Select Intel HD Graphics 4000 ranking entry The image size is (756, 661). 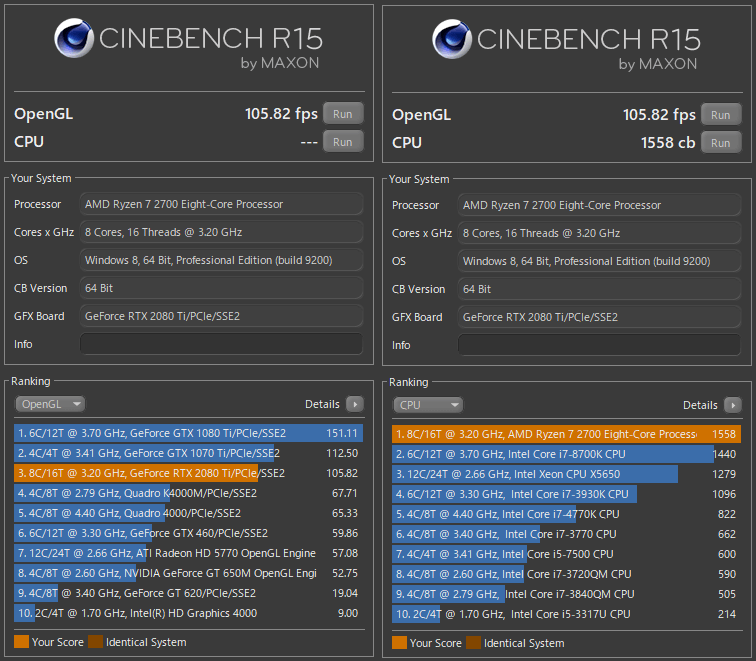(x=189, y=613)
